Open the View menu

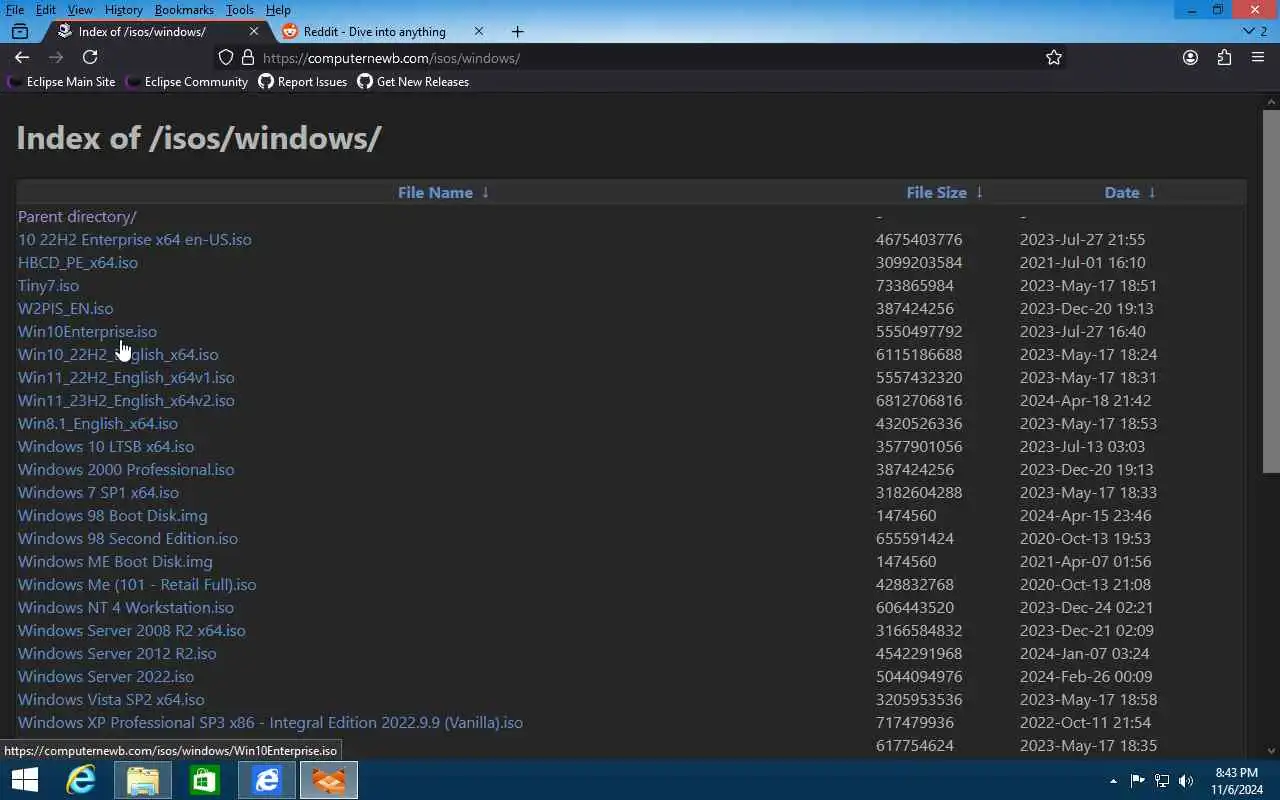80,9
